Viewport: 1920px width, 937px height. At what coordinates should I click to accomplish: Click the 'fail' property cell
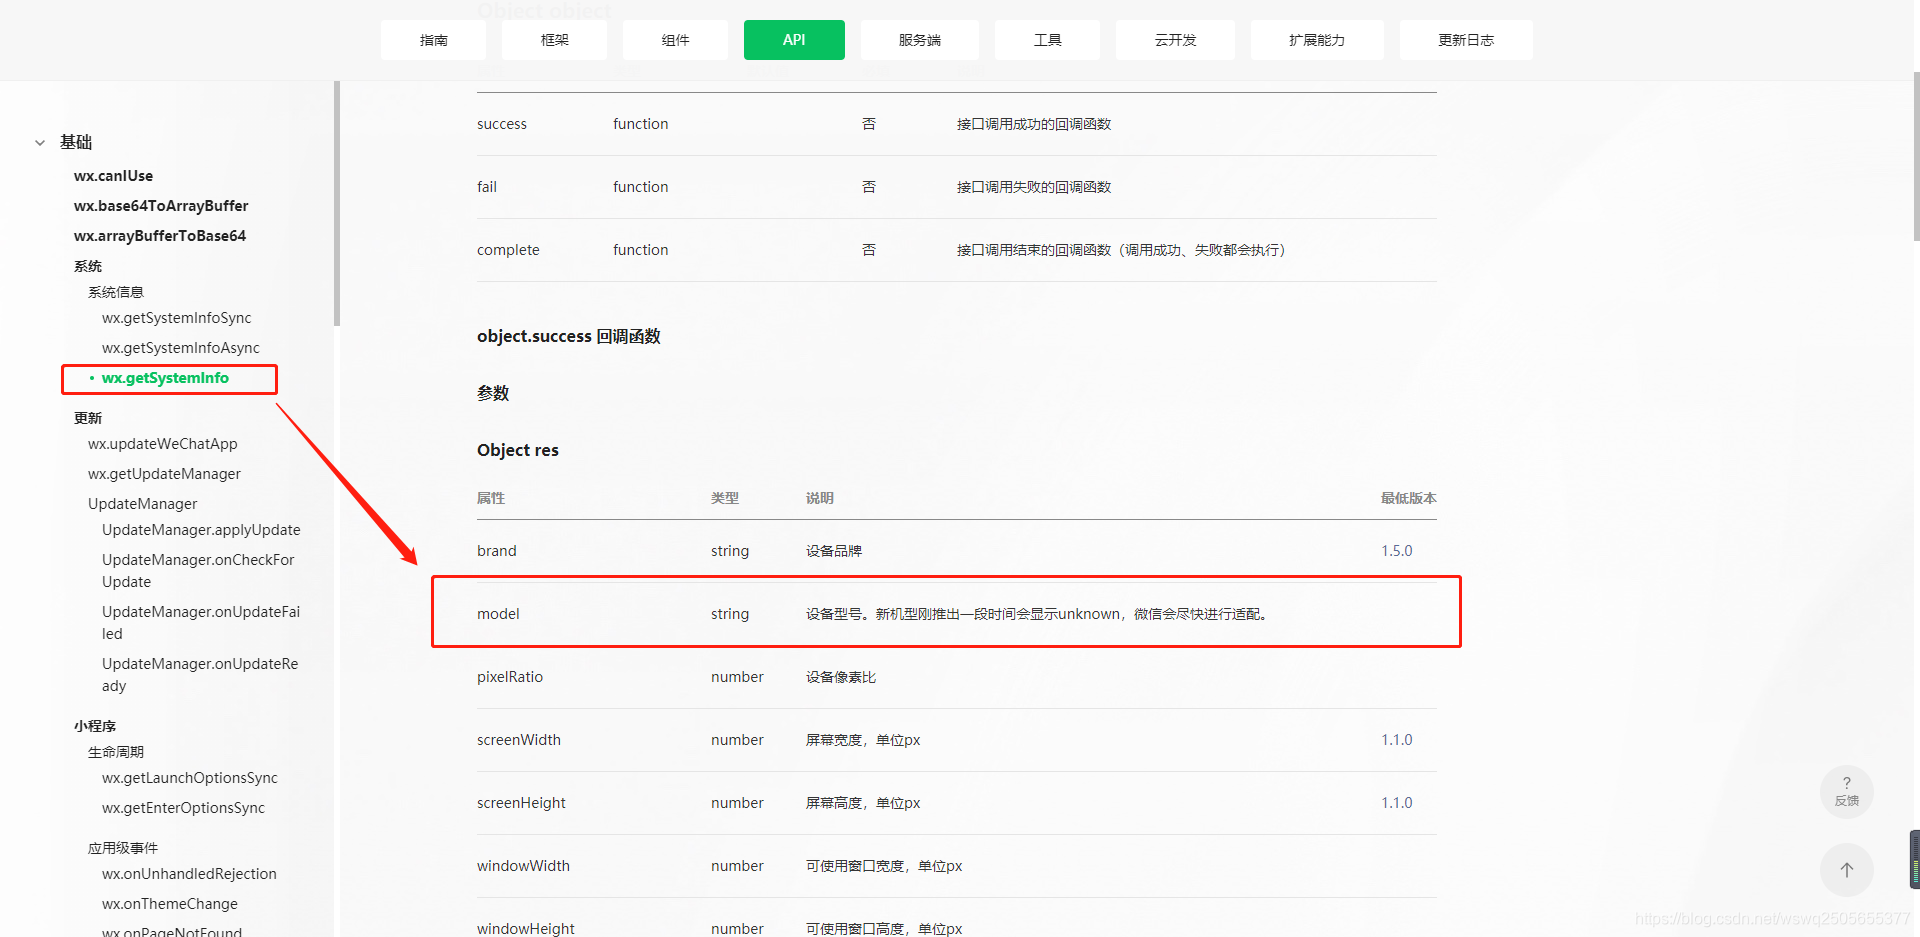coord(487,187)
